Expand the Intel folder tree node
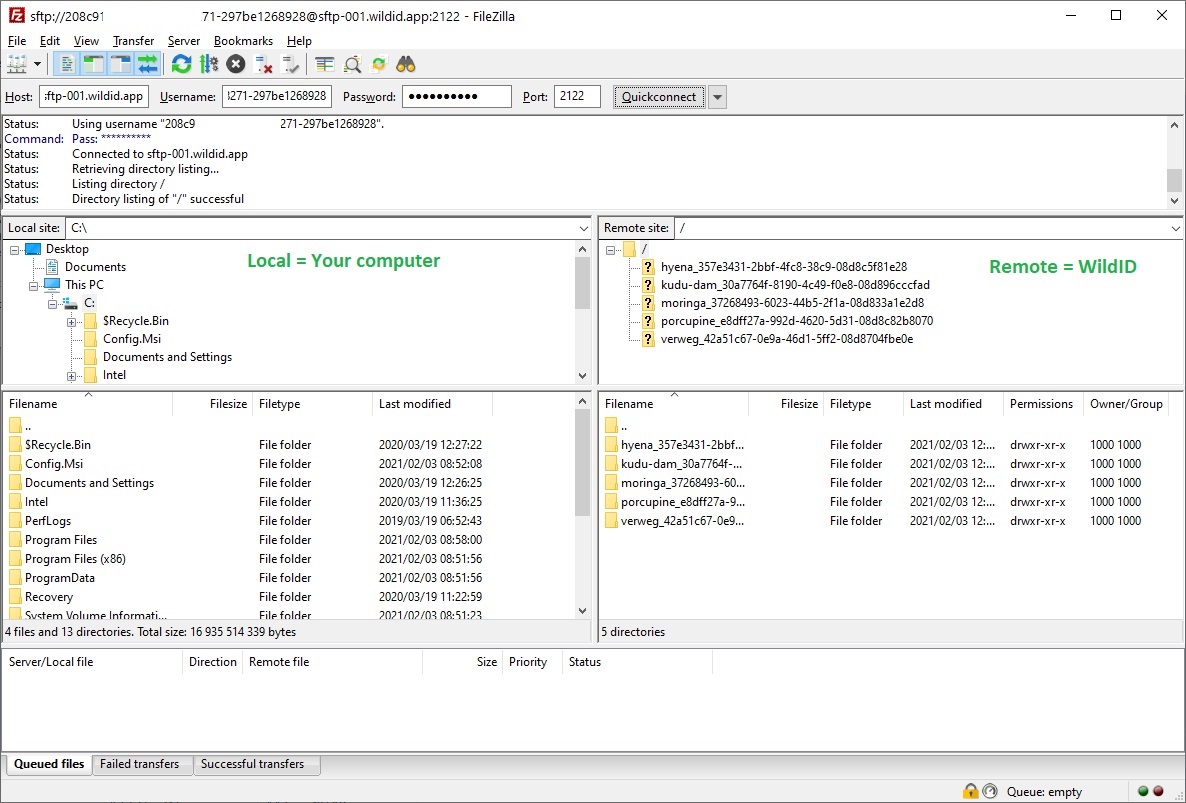1186x803 pixels. (x=71, y=376)
